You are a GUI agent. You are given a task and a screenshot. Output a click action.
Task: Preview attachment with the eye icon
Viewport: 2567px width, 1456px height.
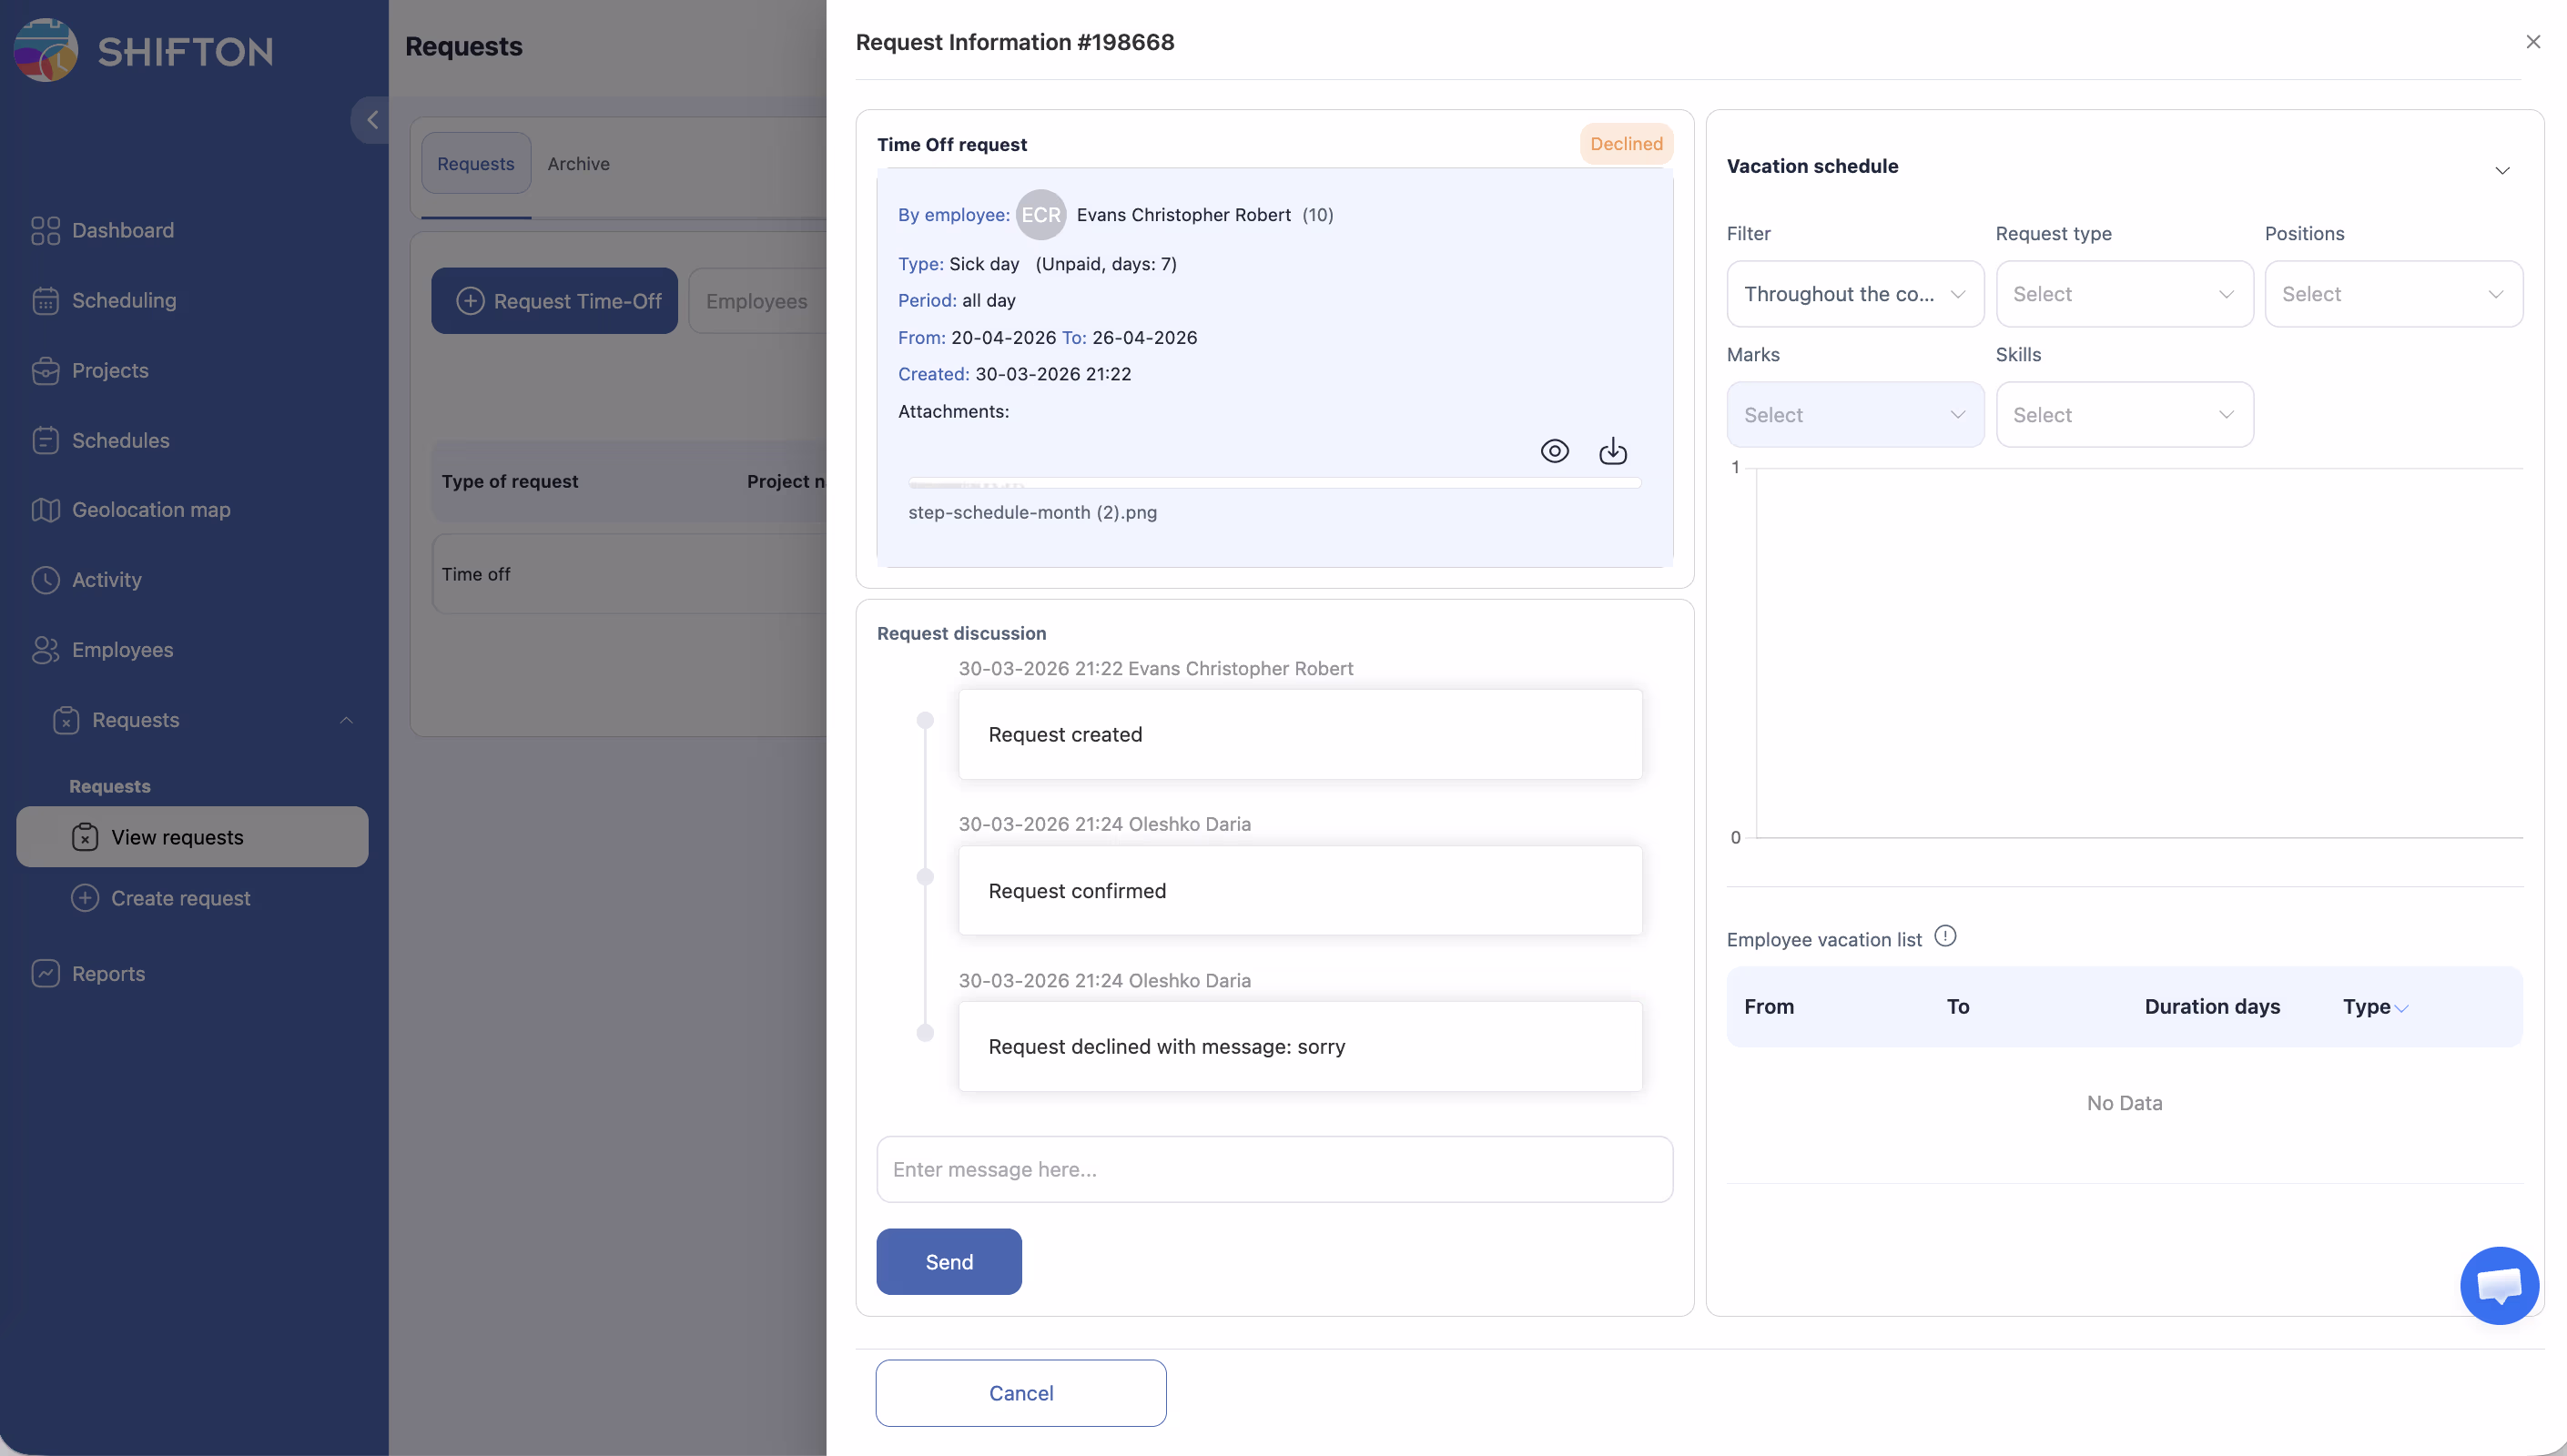[1554, 451]
